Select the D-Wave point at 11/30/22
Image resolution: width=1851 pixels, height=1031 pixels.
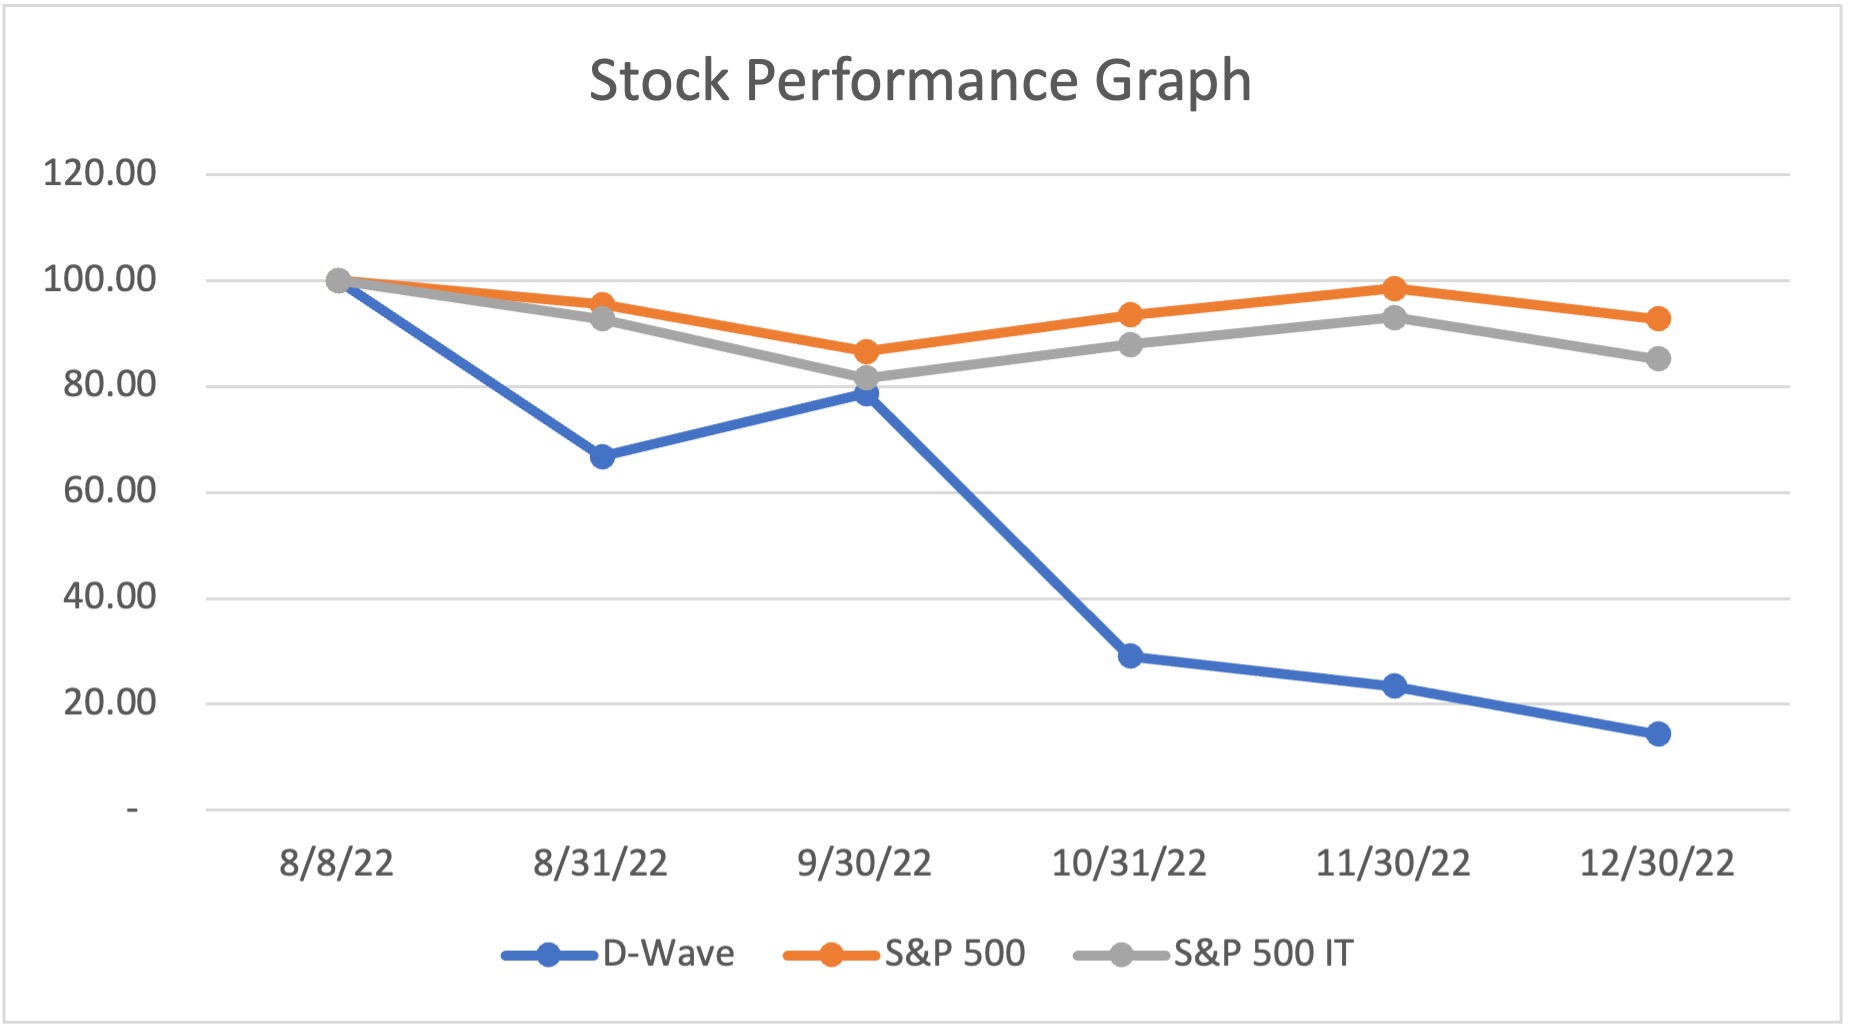(1394, 686)
